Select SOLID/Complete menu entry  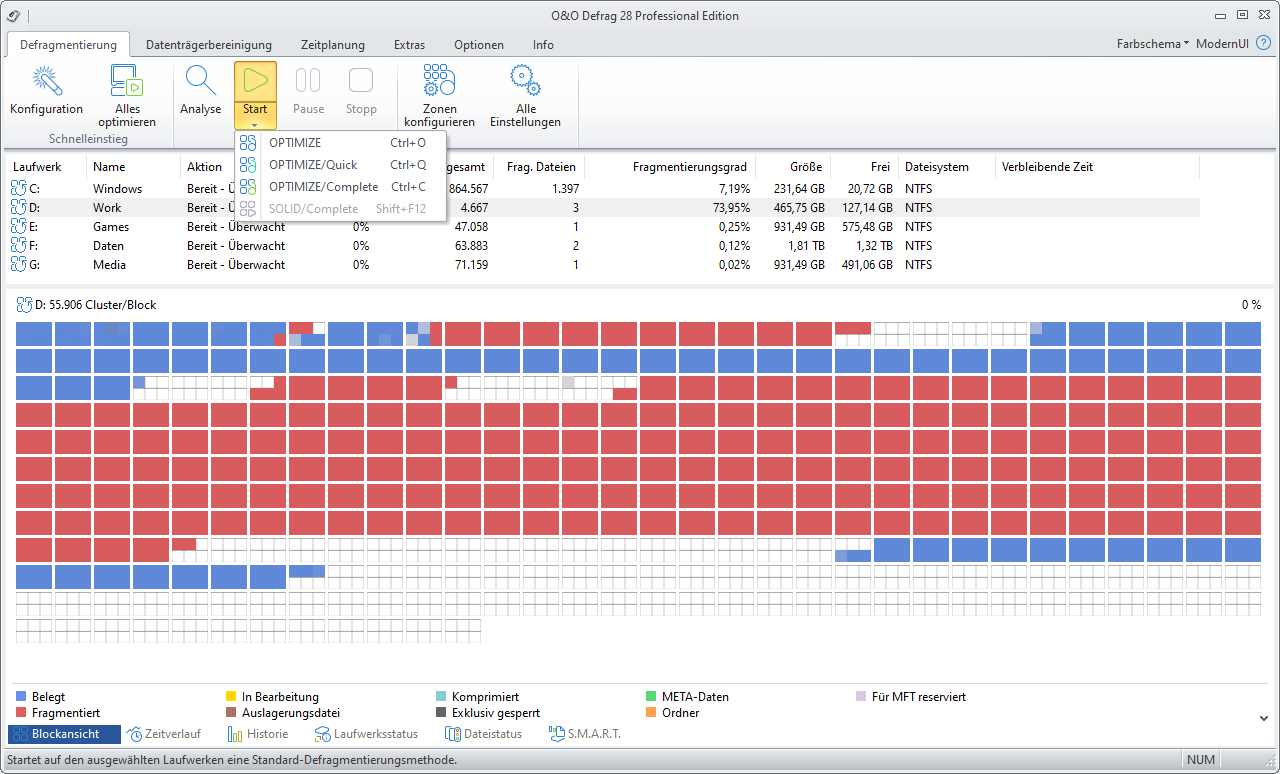click(340, 209)
